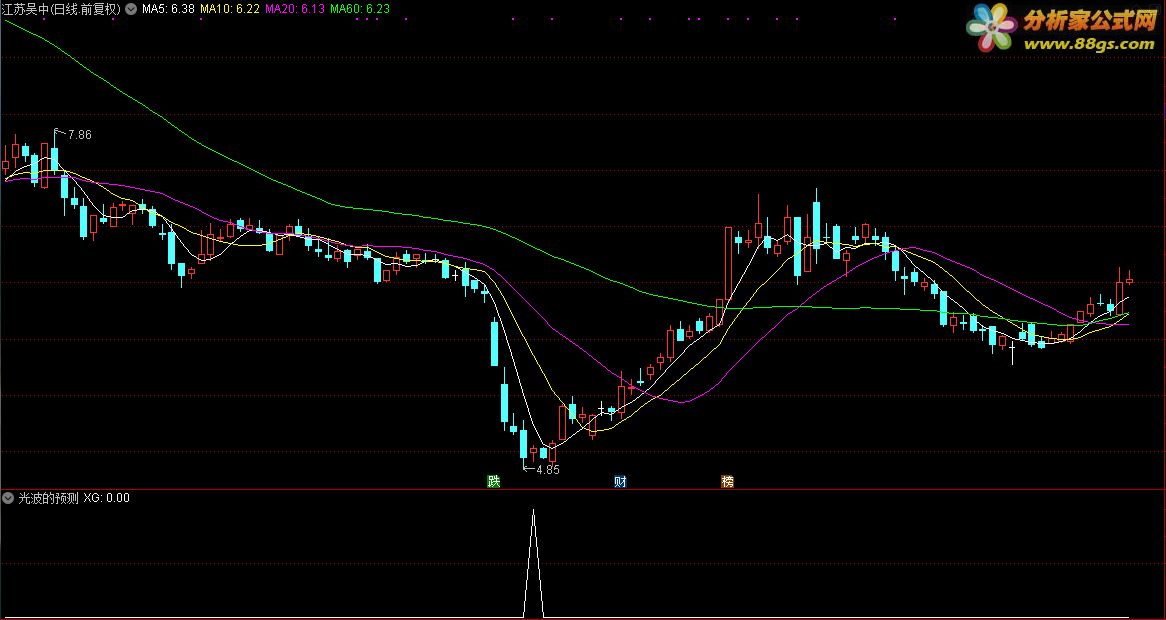Viewport: 1166px width, 620px height.
Task: Click the XG: 0.00 value
Action: [106, 498]
